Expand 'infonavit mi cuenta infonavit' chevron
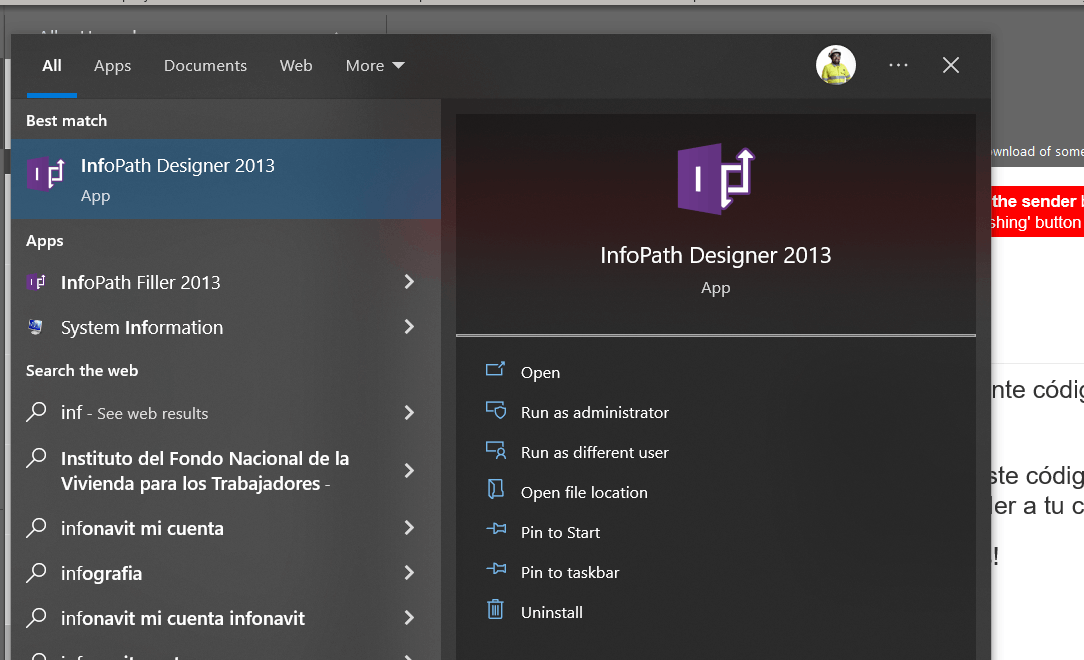This screenshot has width=1084, height=660. coord(409,618)
